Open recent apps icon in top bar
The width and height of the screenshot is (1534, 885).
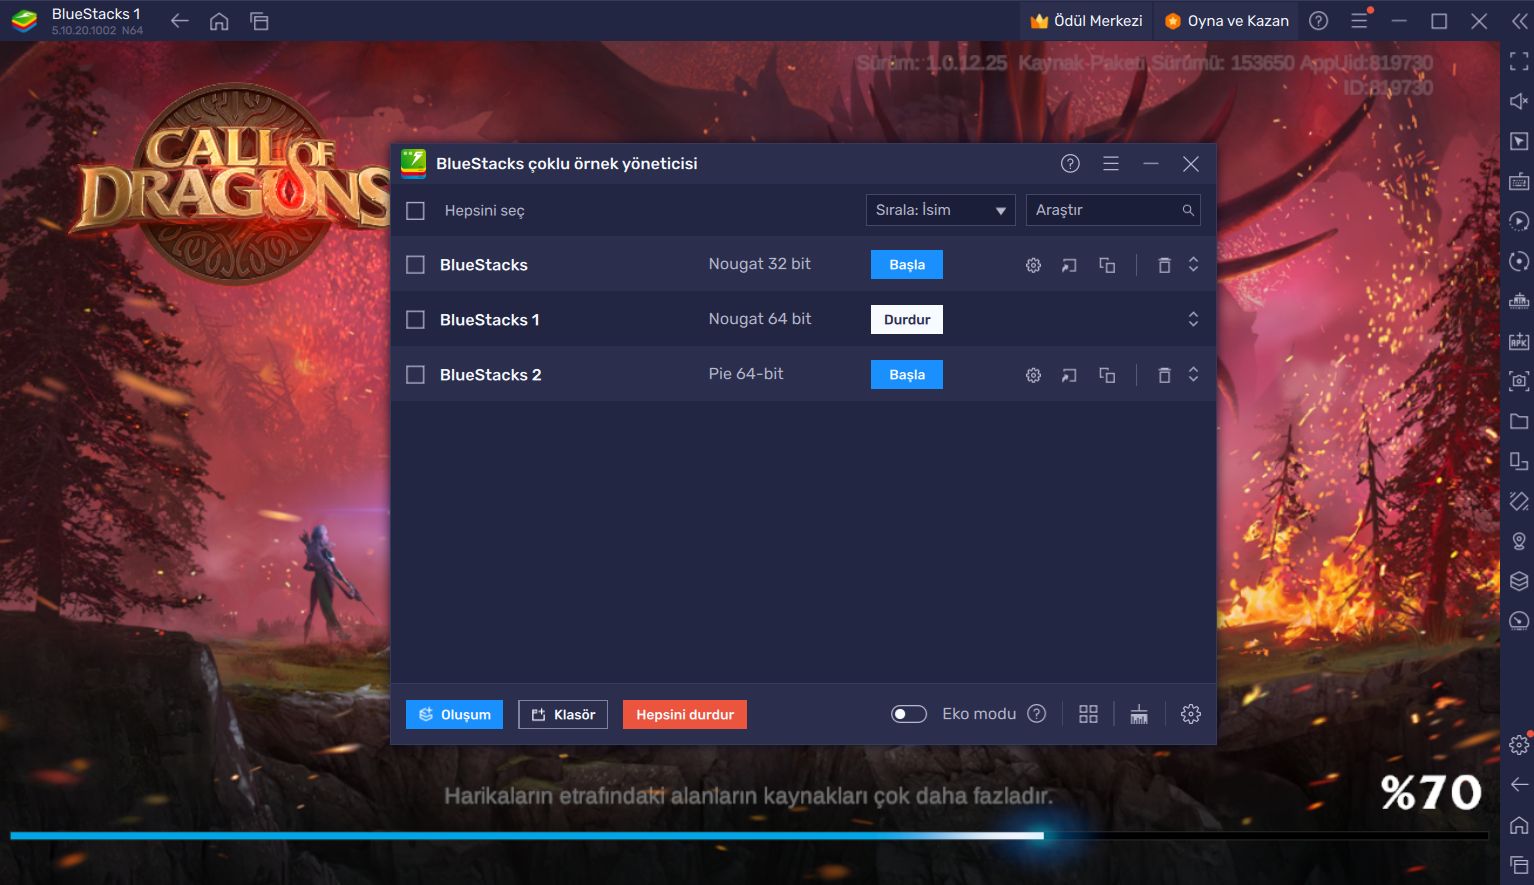click(259, 21)
